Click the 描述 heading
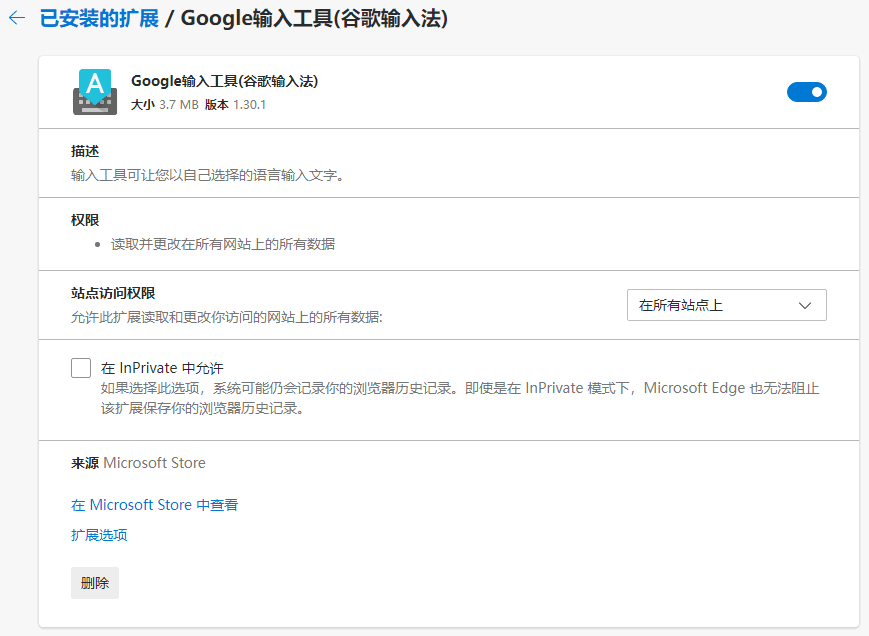 tap(85, 151)
